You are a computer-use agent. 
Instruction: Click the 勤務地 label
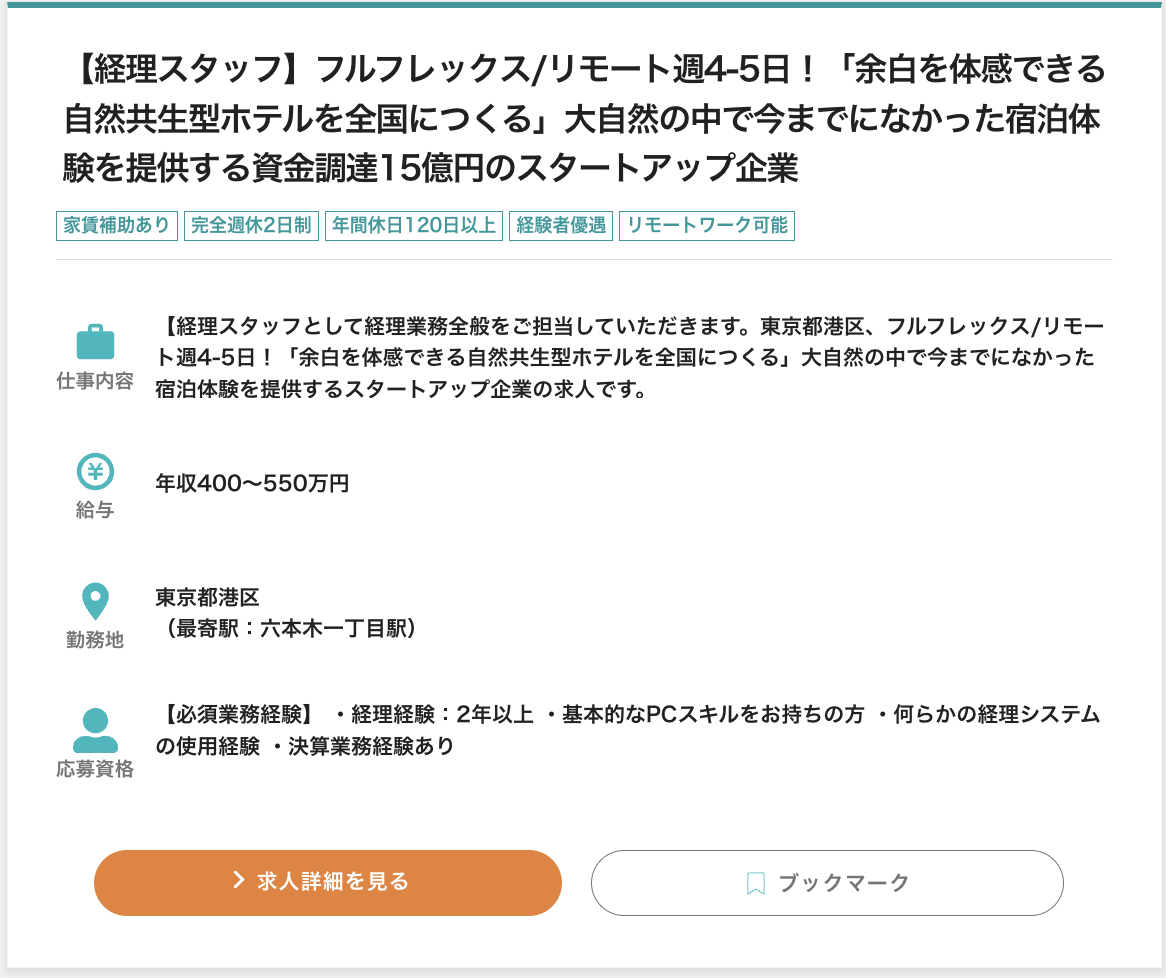click(95, 640)
